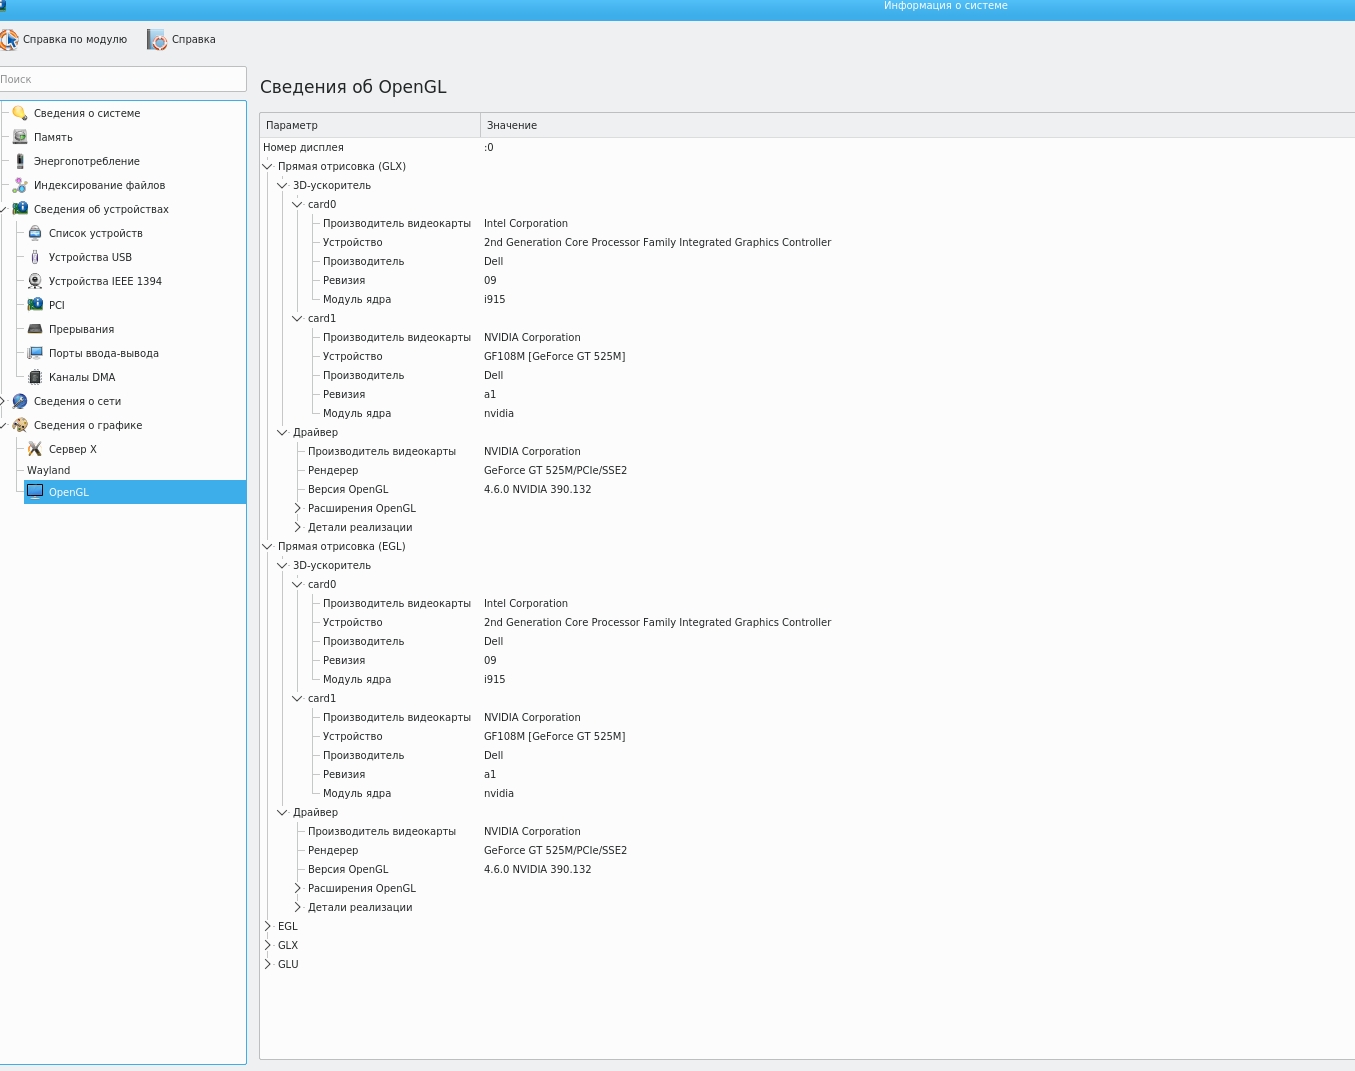Sort by Параметр column header
This screenshot has height=1071, width=1355.
370,125
